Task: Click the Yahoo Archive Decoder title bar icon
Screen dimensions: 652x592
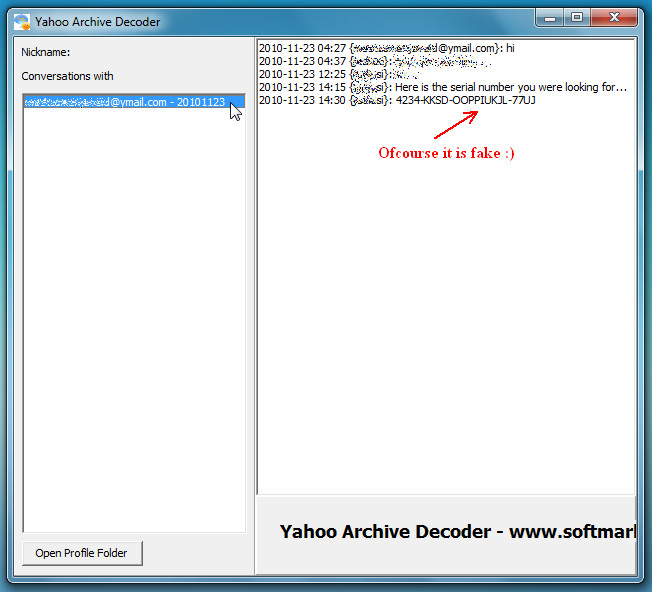Action: click(22, 22)
